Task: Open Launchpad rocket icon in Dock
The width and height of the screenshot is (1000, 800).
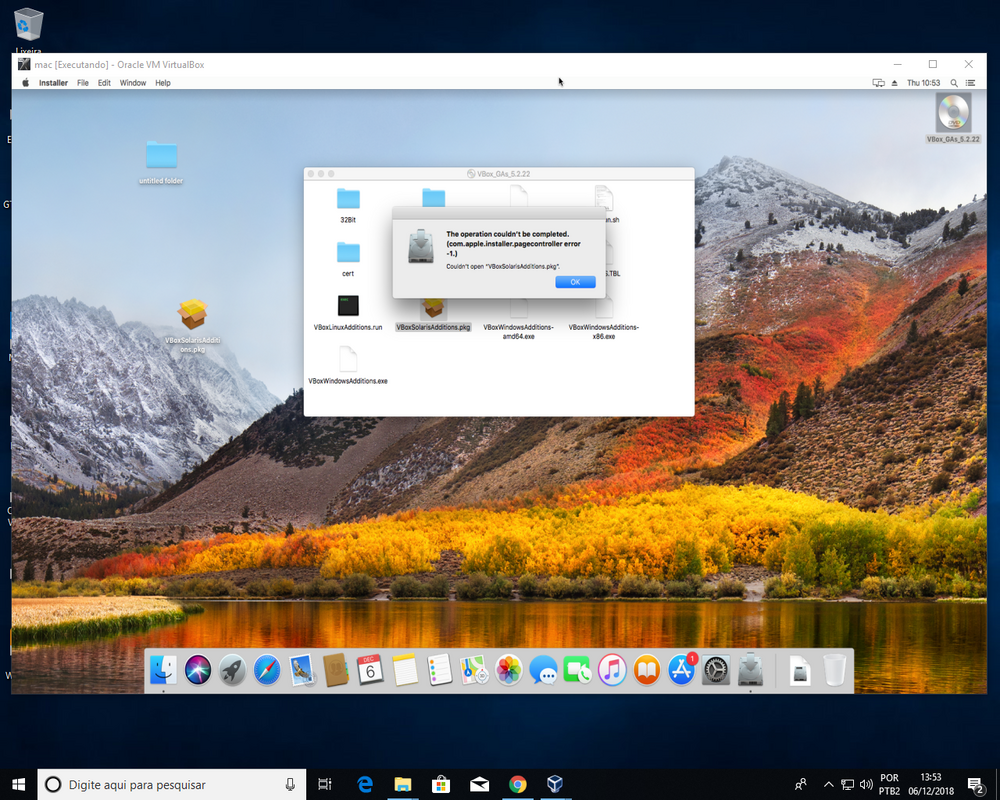Action: click(232, 670)
